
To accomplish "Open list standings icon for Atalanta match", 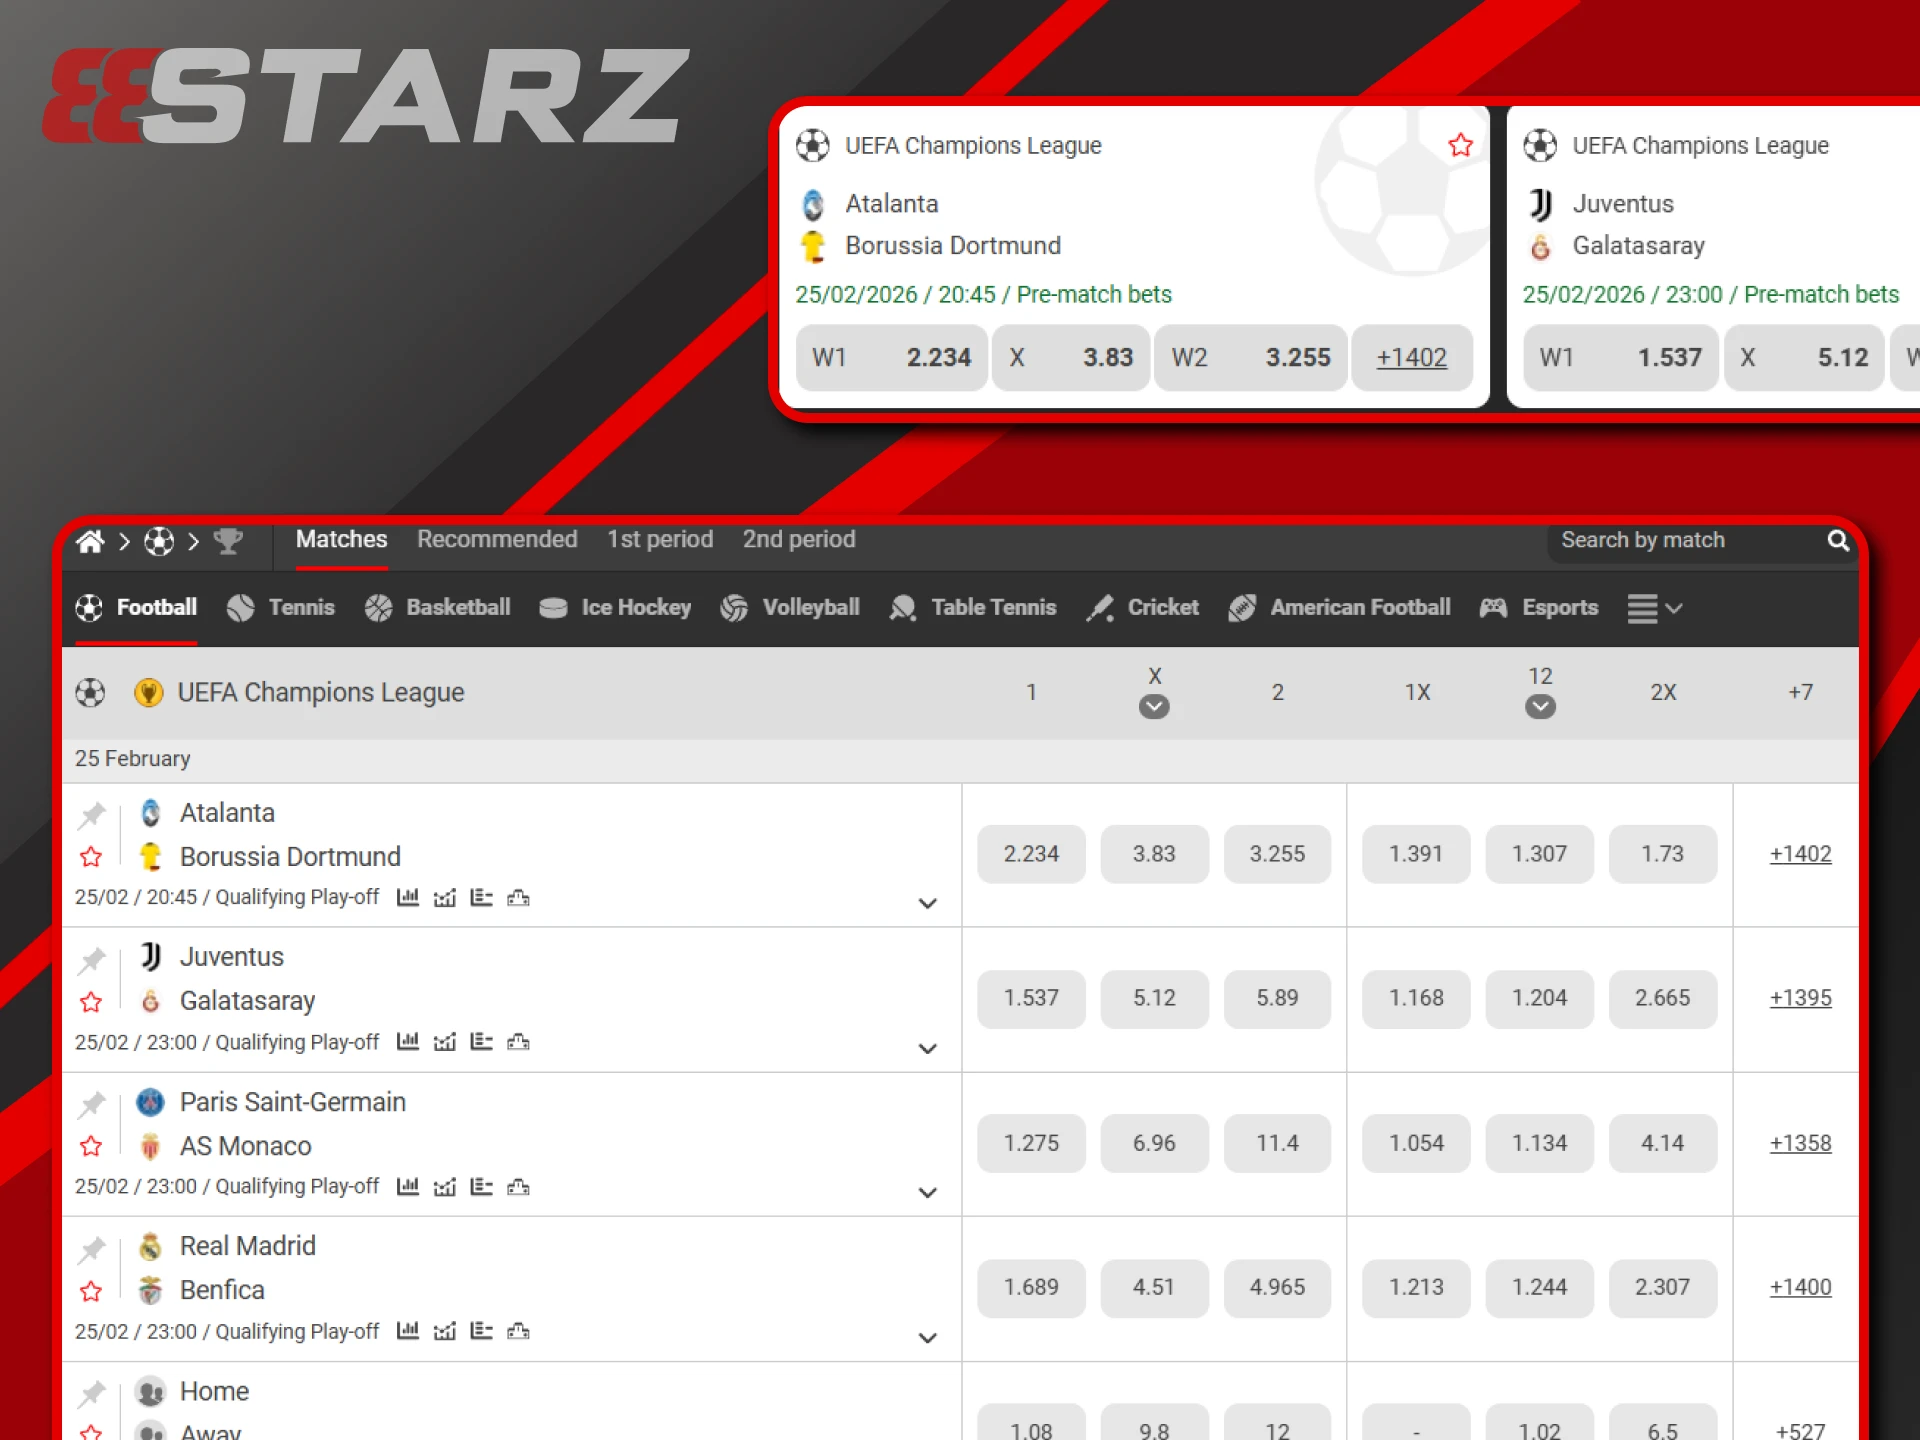I will tap(482, 897).
